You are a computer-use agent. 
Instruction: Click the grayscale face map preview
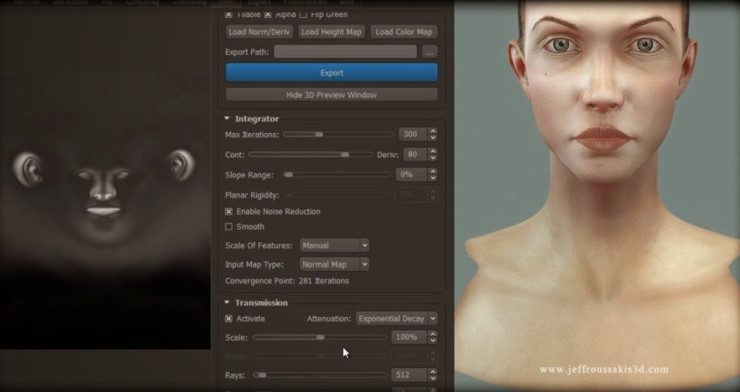pos(105,179)
